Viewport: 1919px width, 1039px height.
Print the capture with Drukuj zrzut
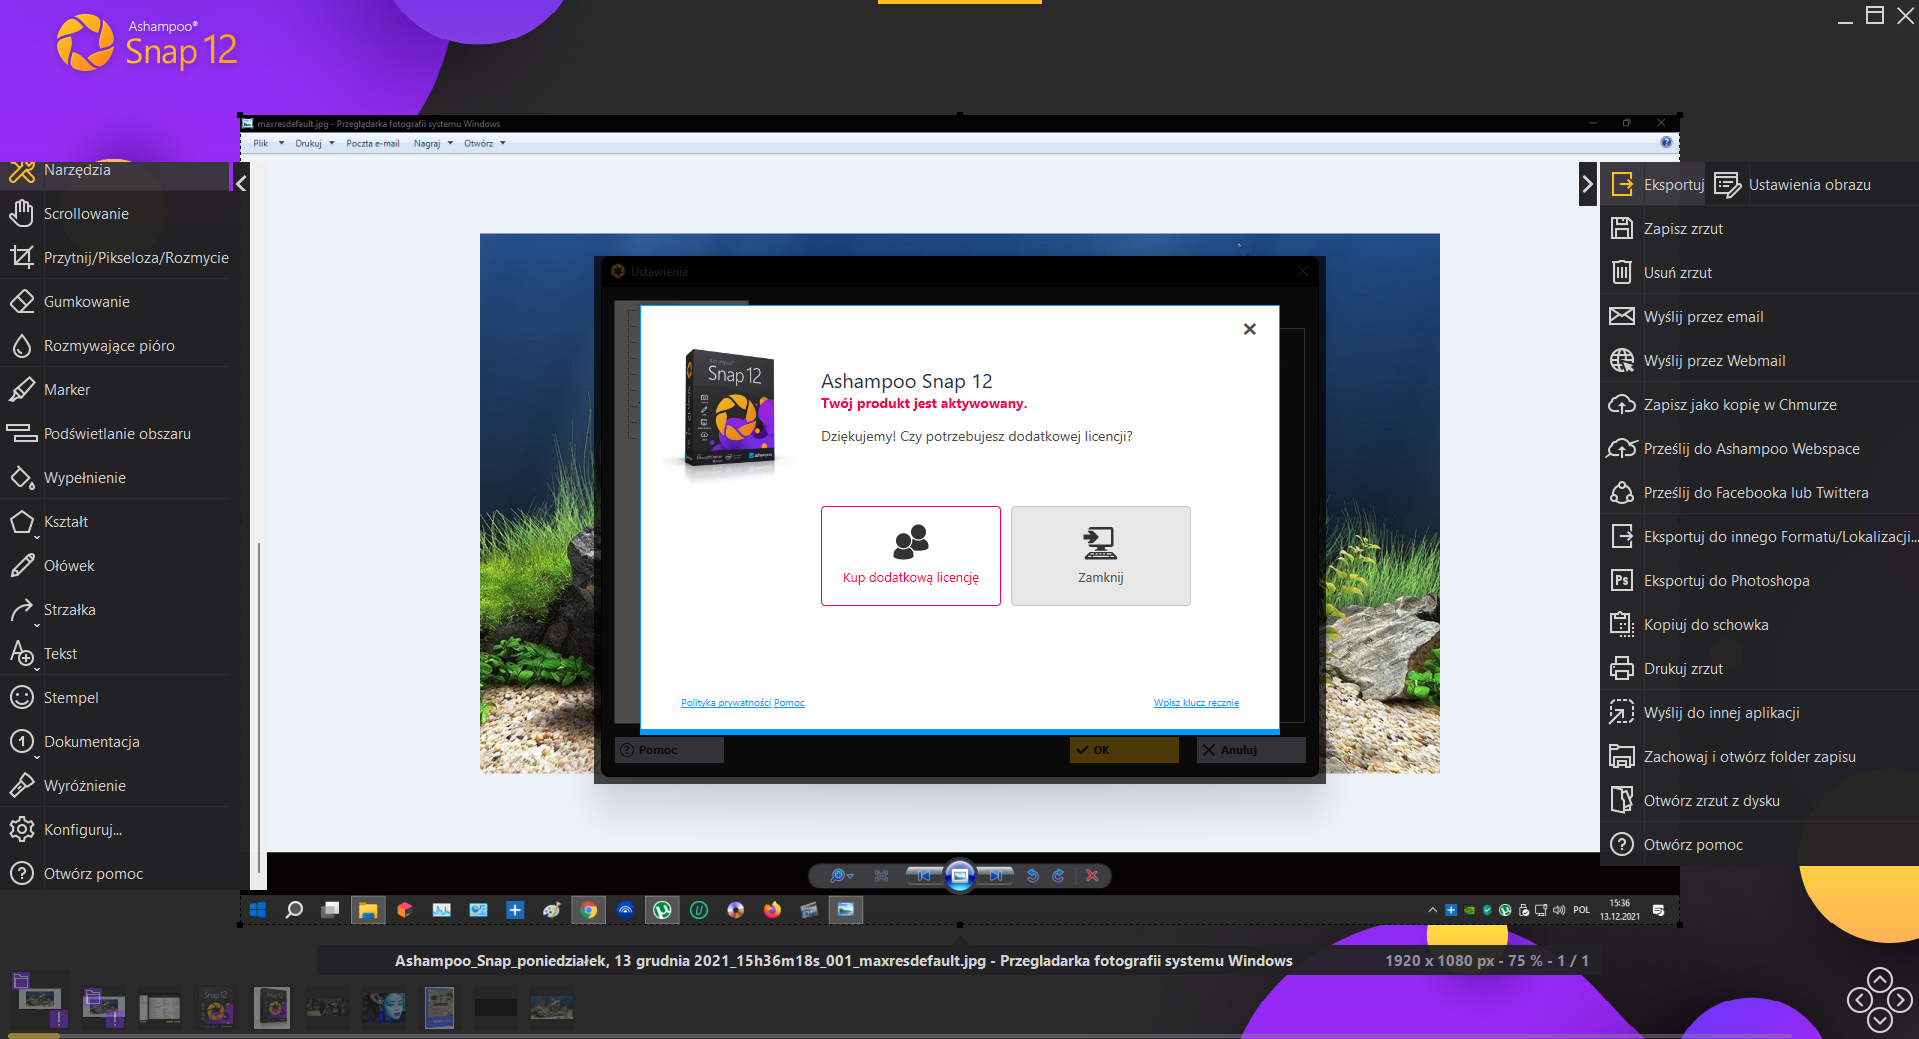pyautogui.click(x=1760, y=669)
